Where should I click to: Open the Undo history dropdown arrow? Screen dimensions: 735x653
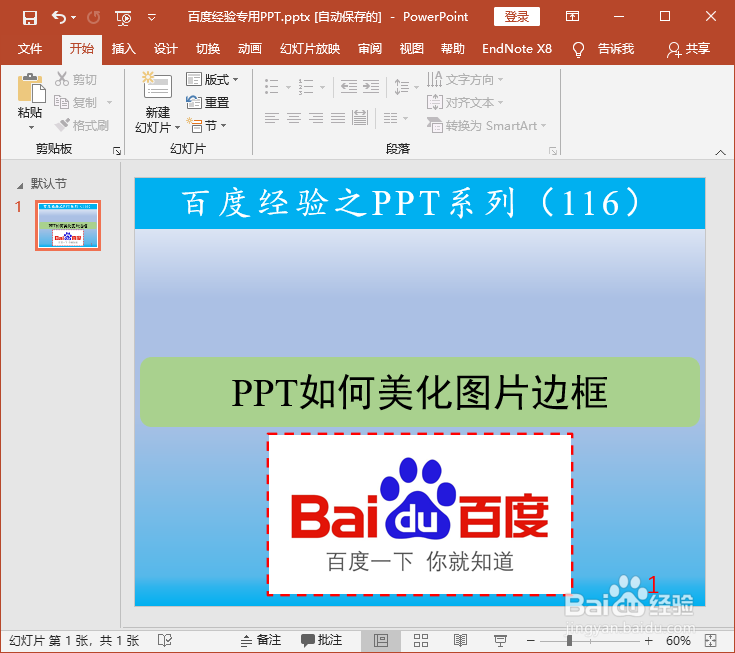coord(74,18)
